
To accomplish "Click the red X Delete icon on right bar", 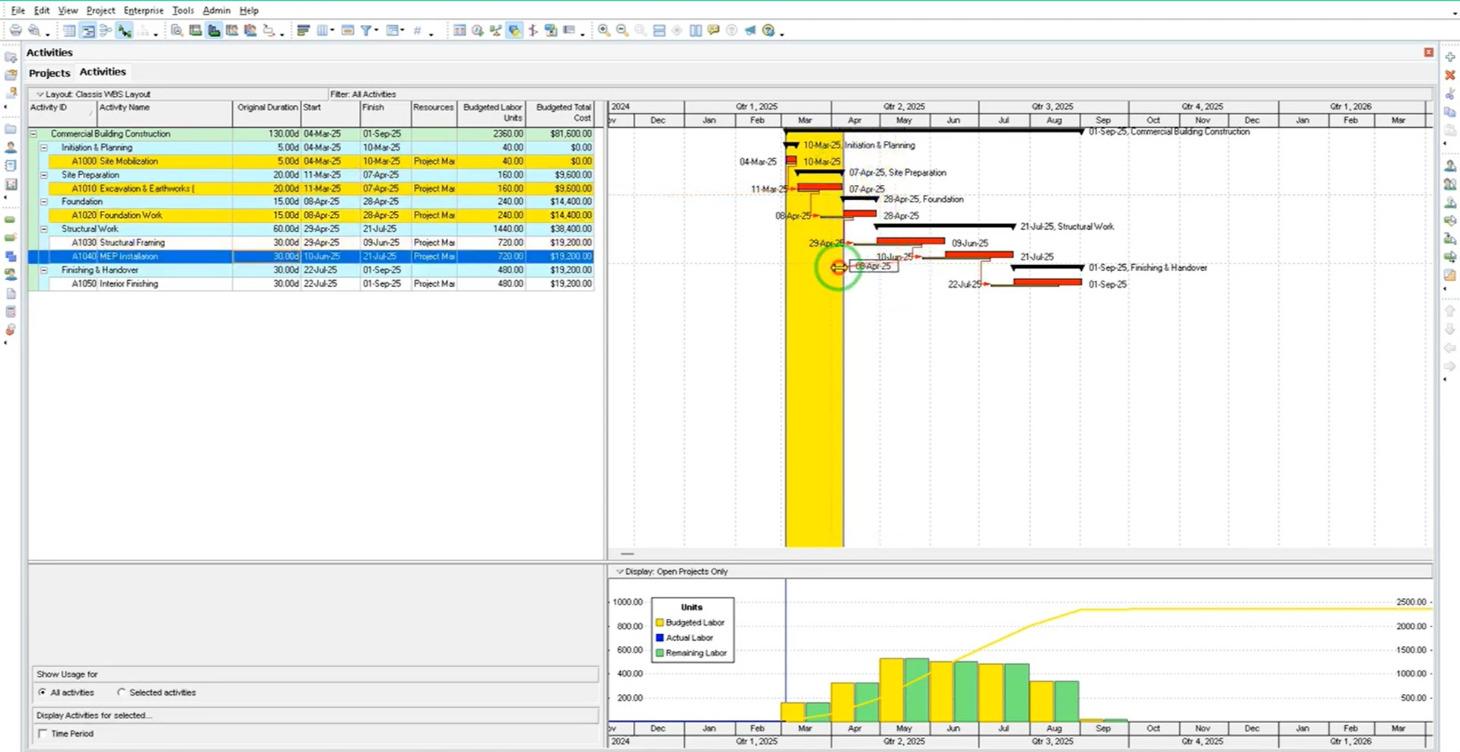I will tap(1450, 75).
